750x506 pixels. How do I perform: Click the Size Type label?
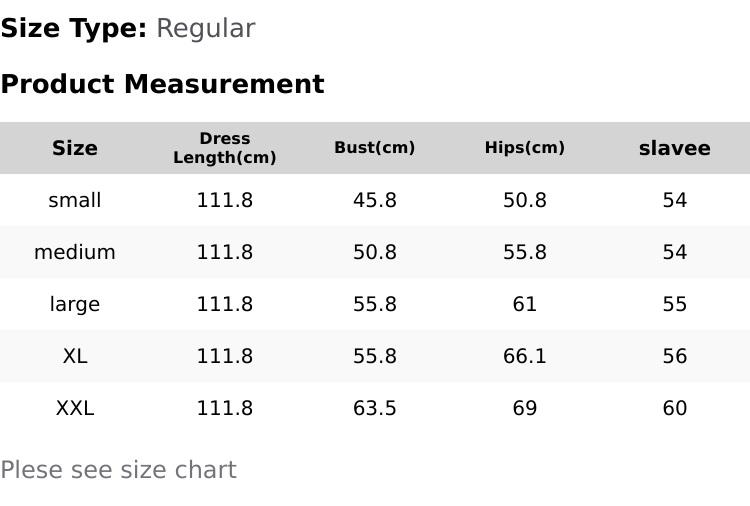tap(74, 29)
